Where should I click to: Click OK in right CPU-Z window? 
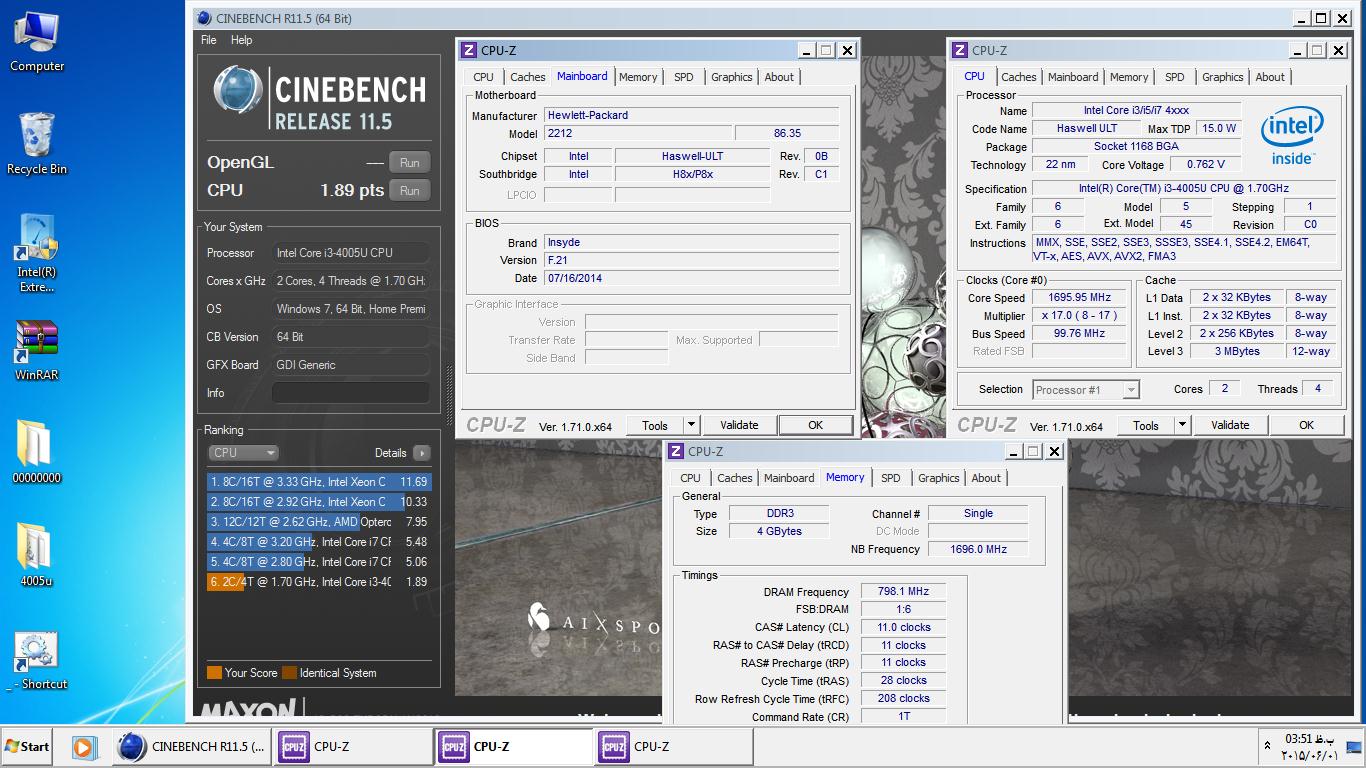(1307, 425)
